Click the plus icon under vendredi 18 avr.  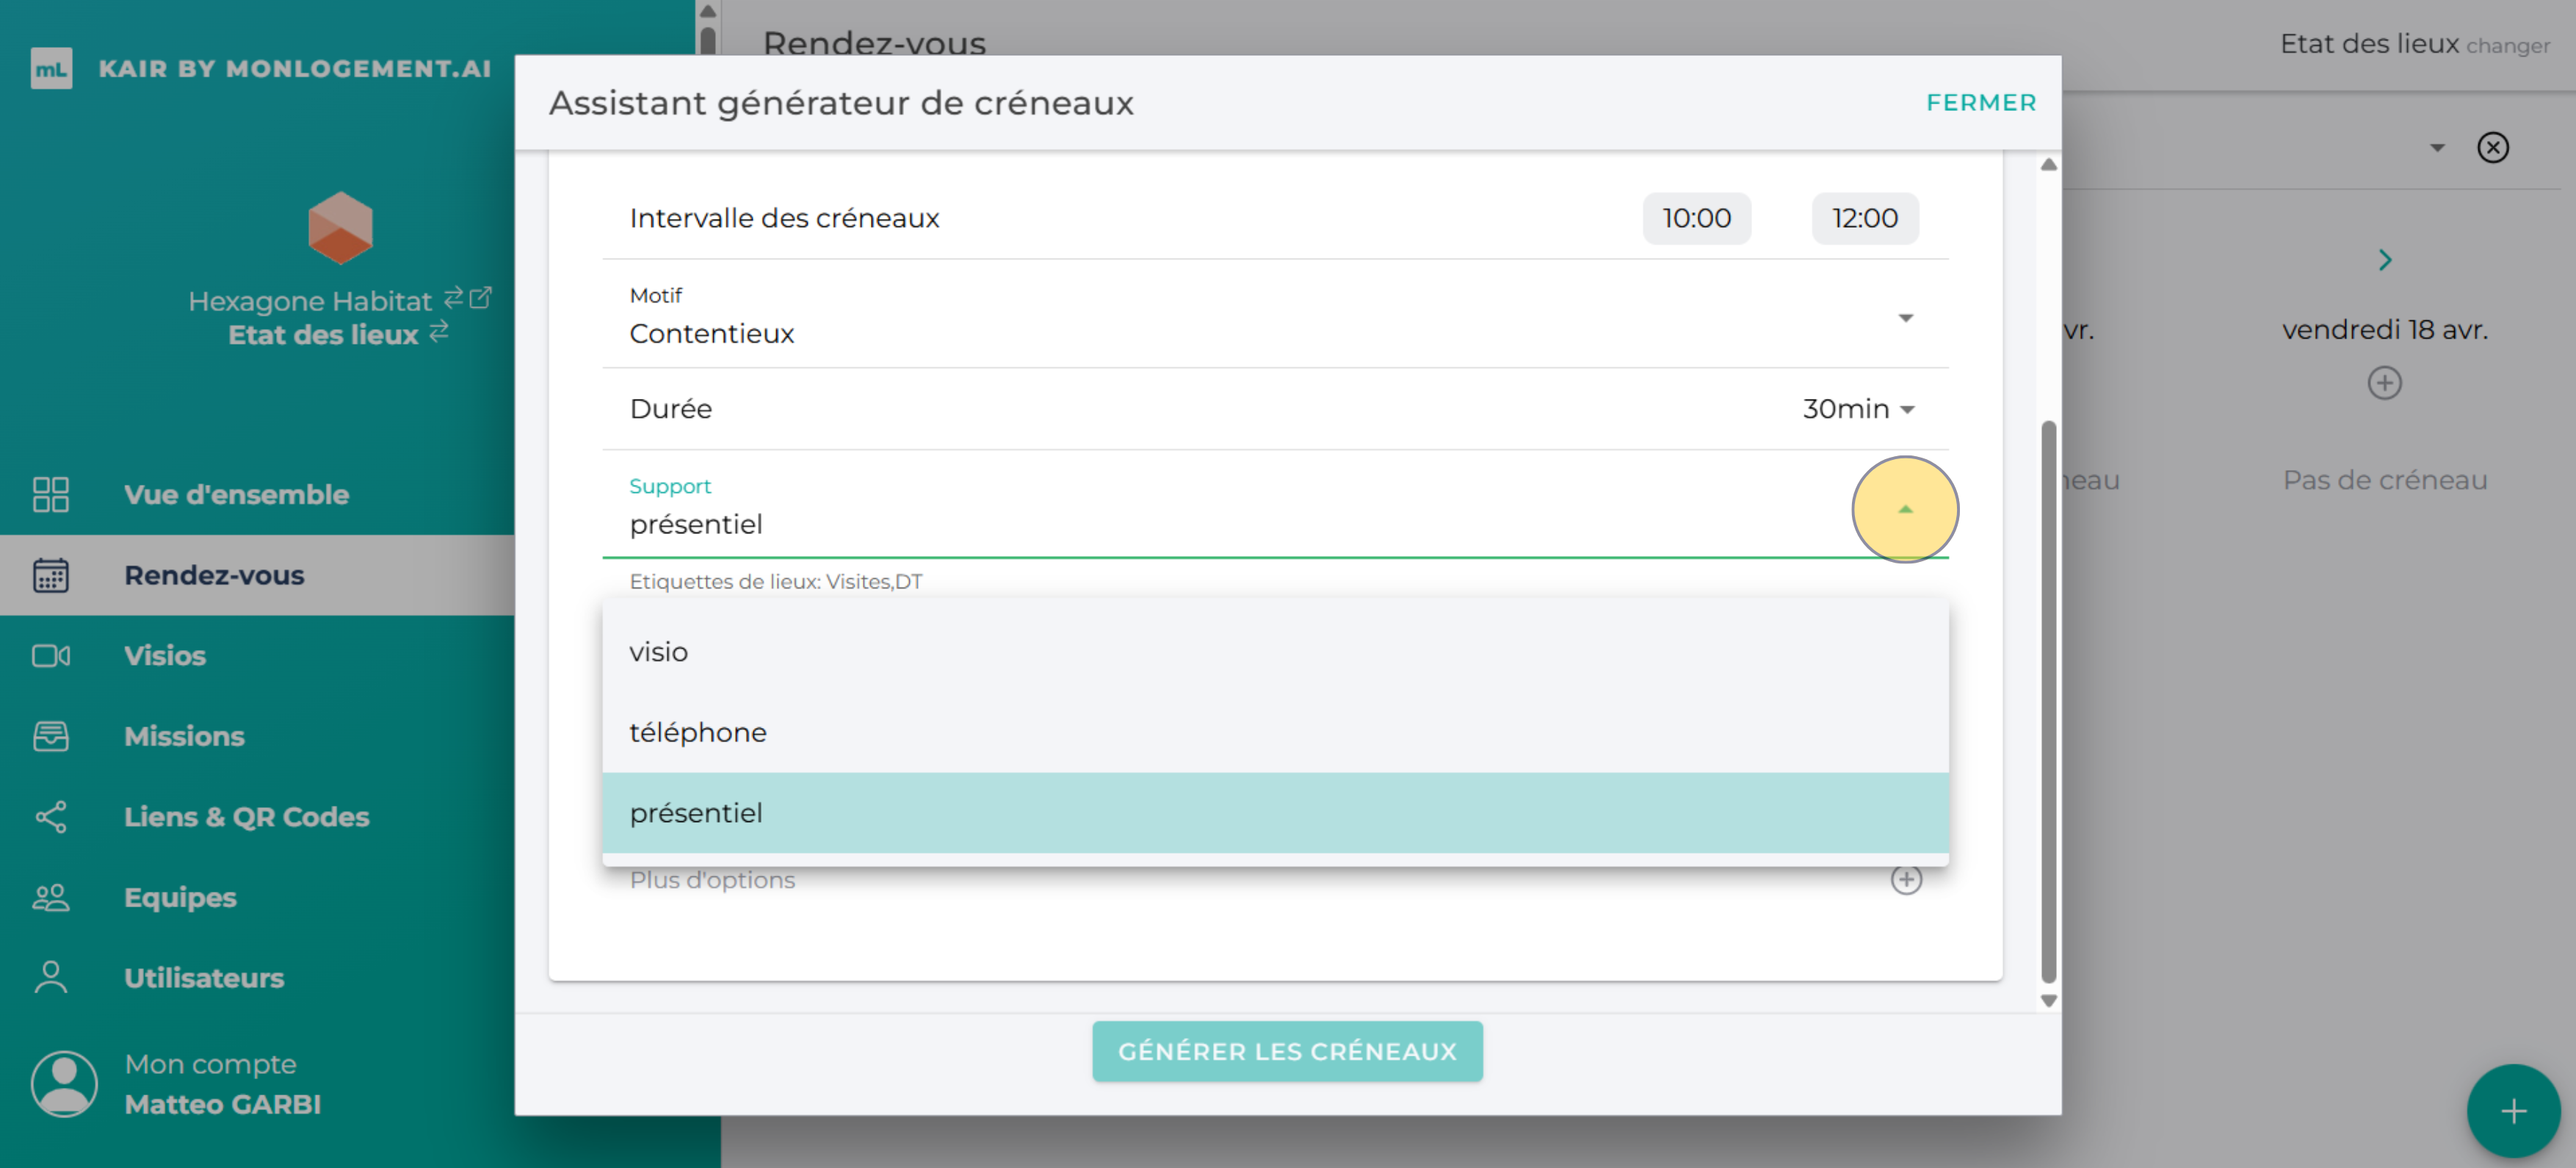[x=2385, y=383]
